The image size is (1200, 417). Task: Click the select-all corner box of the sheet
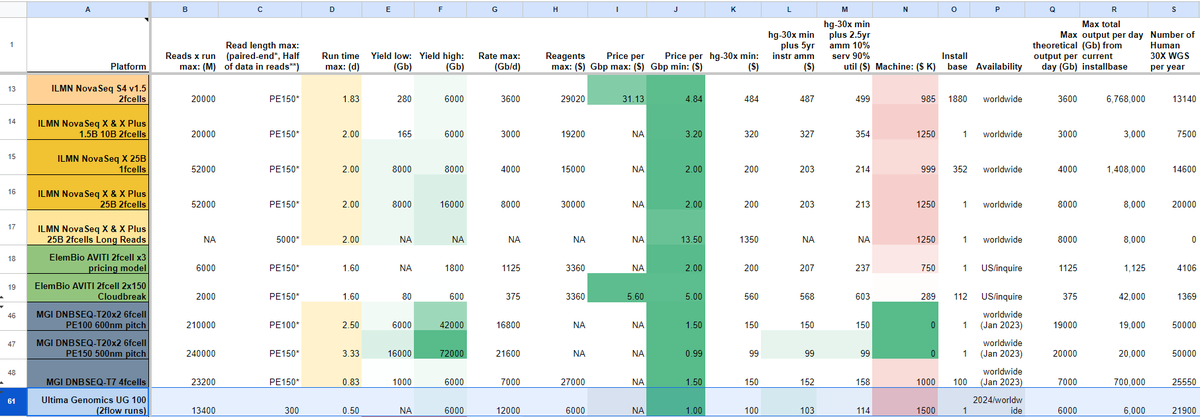tap(12, 8)
